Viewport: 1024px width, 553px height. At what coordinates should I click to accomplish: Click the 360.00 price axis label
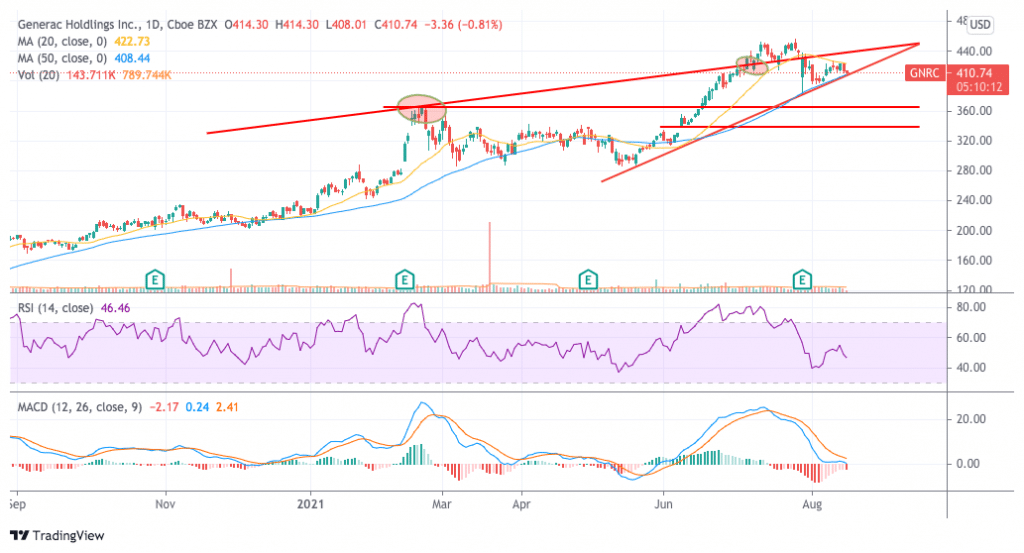[x=974, y=111]
